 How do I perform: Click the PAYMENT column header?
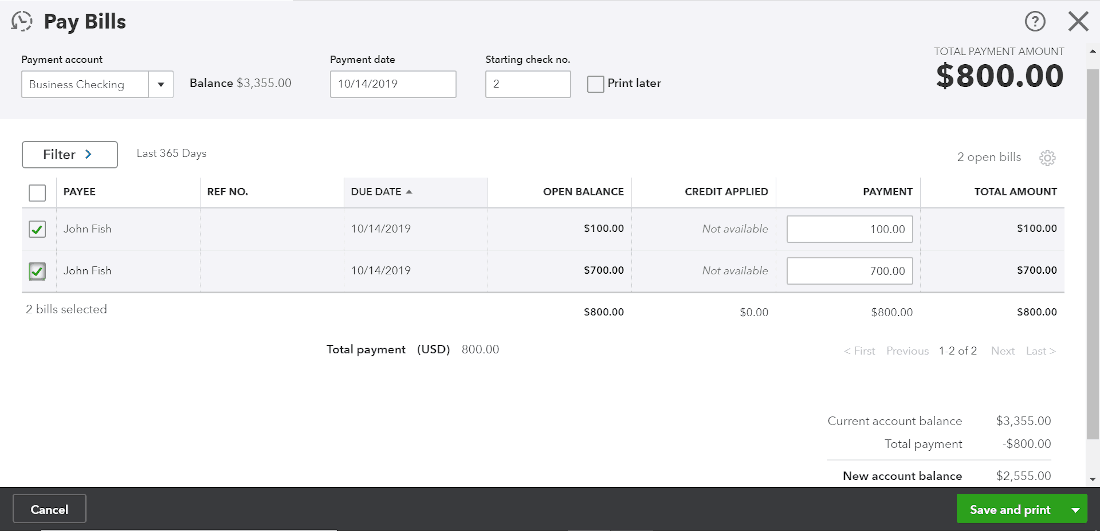pos(887,191)
